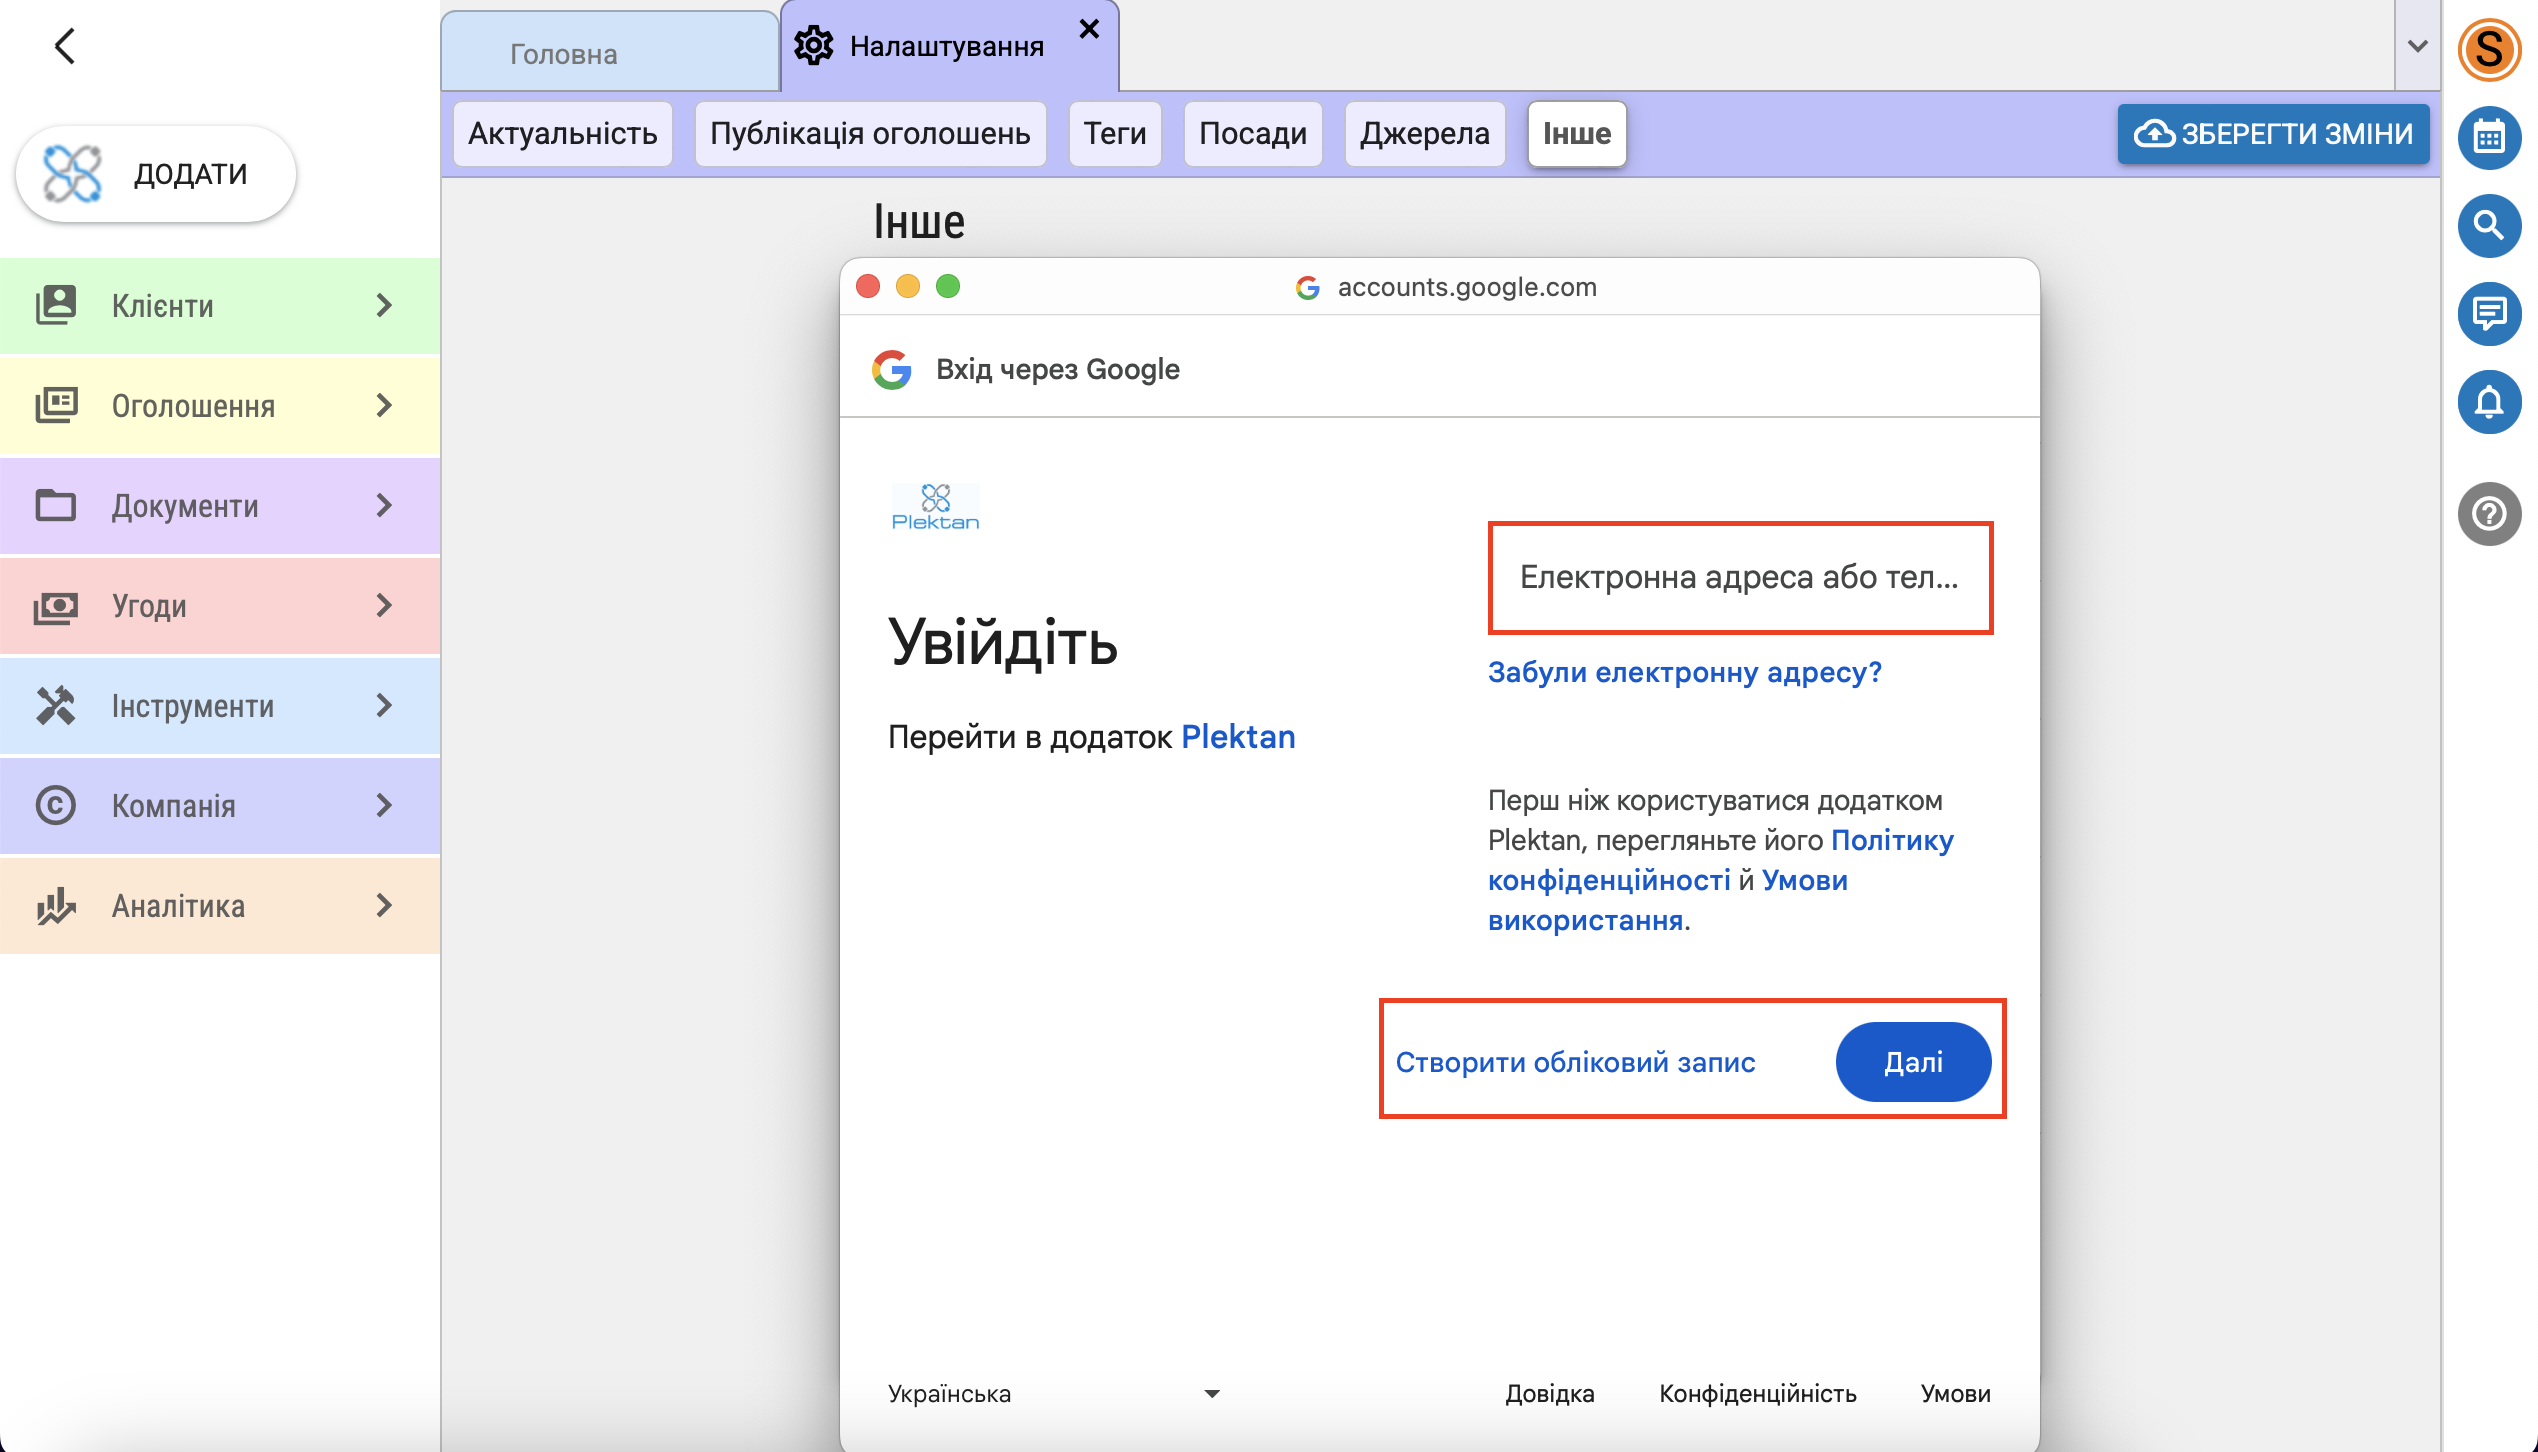This screenshot has width=2538, height=1452.
Task: Click the help question mark icon
Action: click(2488, 514)
